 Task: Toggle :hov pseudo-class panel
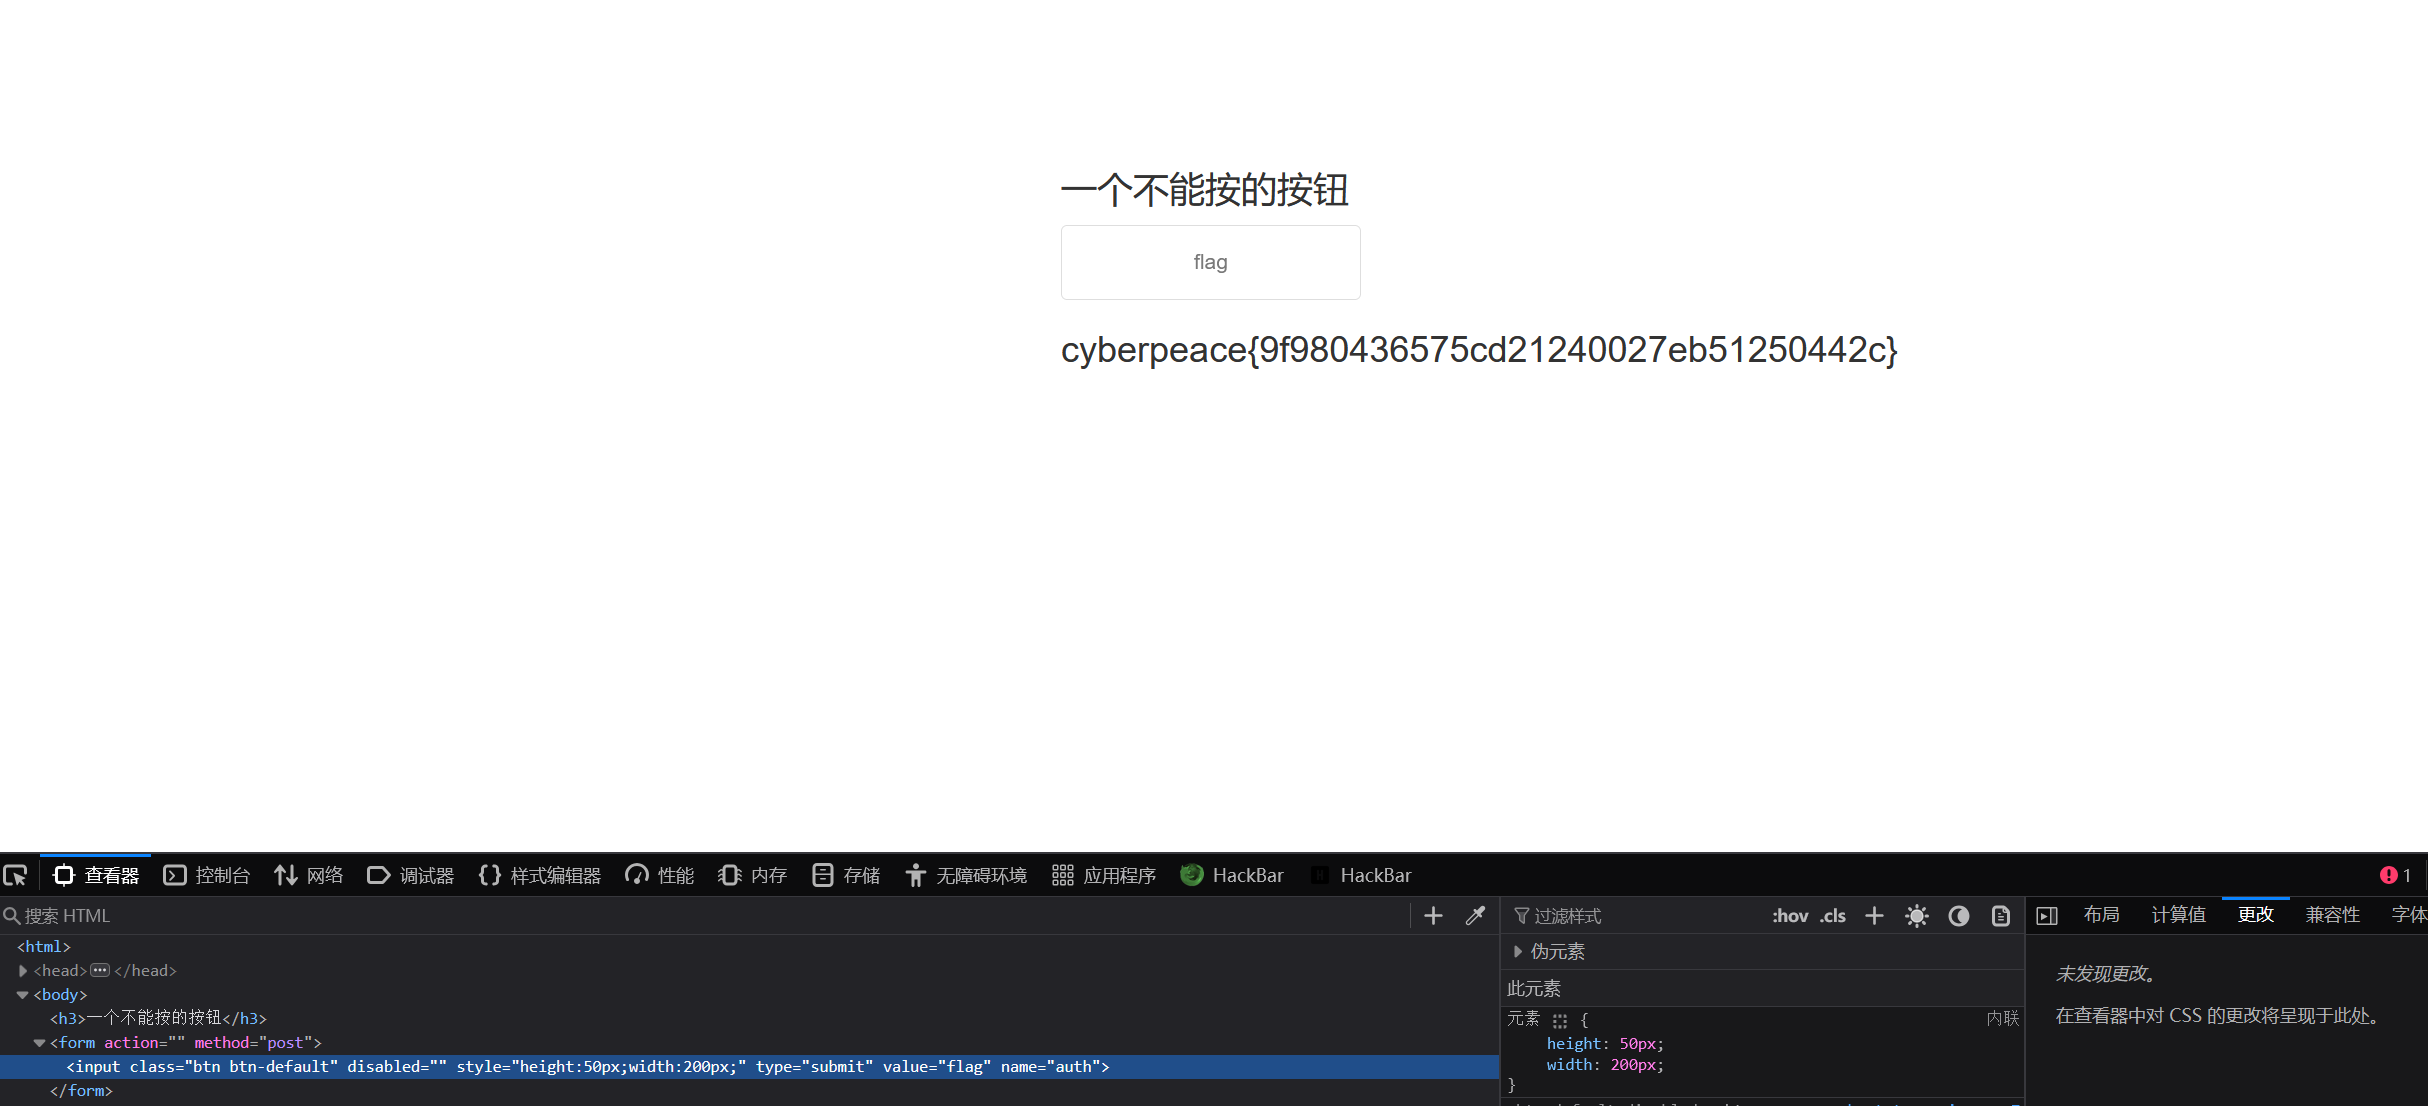[1789, 916]
